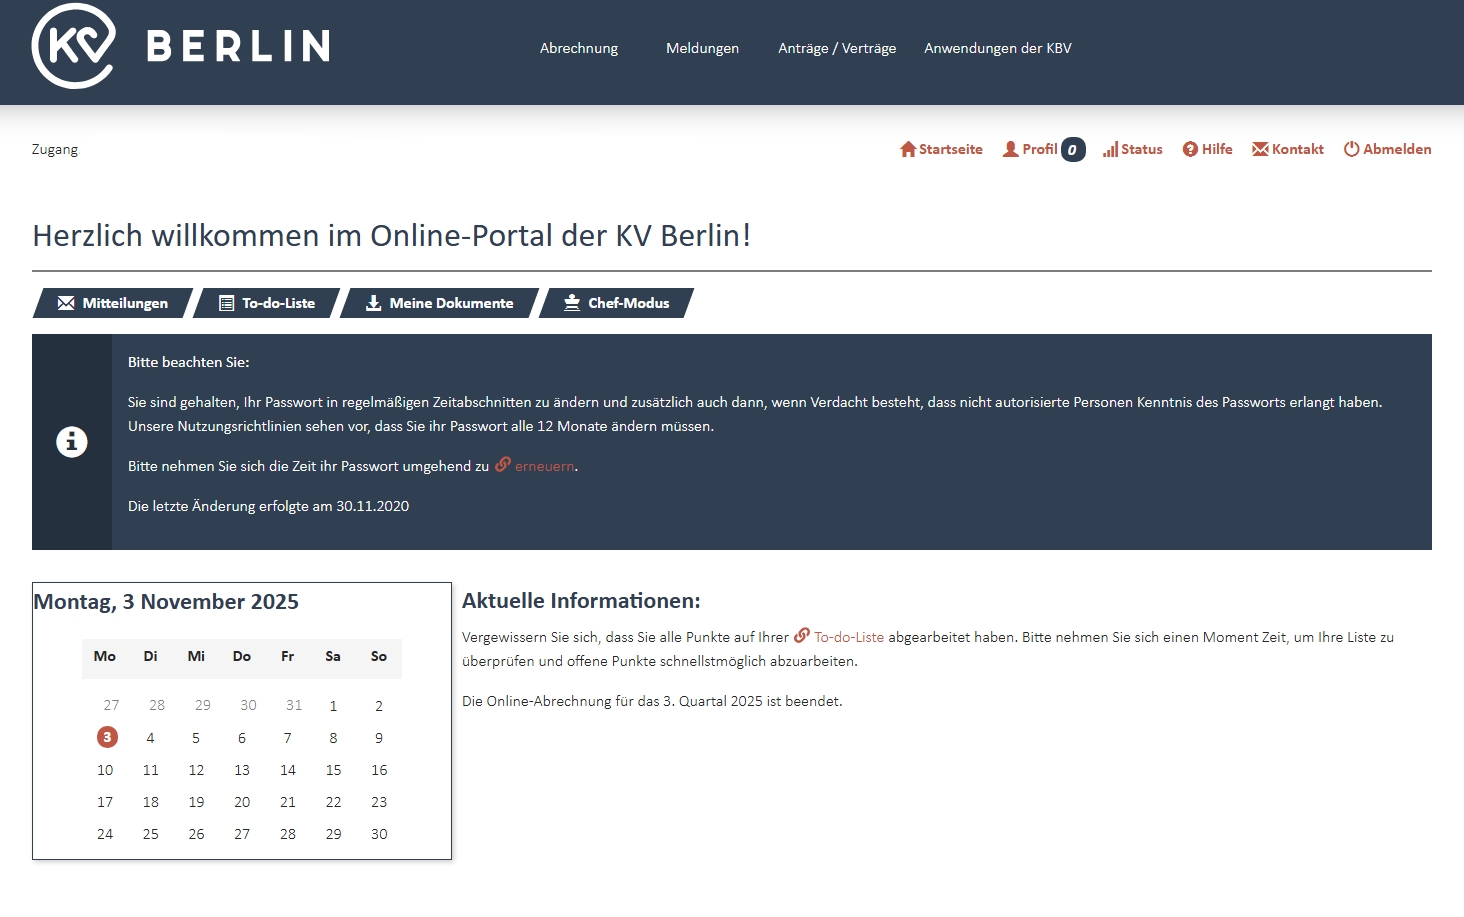The width and height of the screenshot is (1464, 917).
Task: Click the KV Berlin logo
Action: tap(180, 46)
